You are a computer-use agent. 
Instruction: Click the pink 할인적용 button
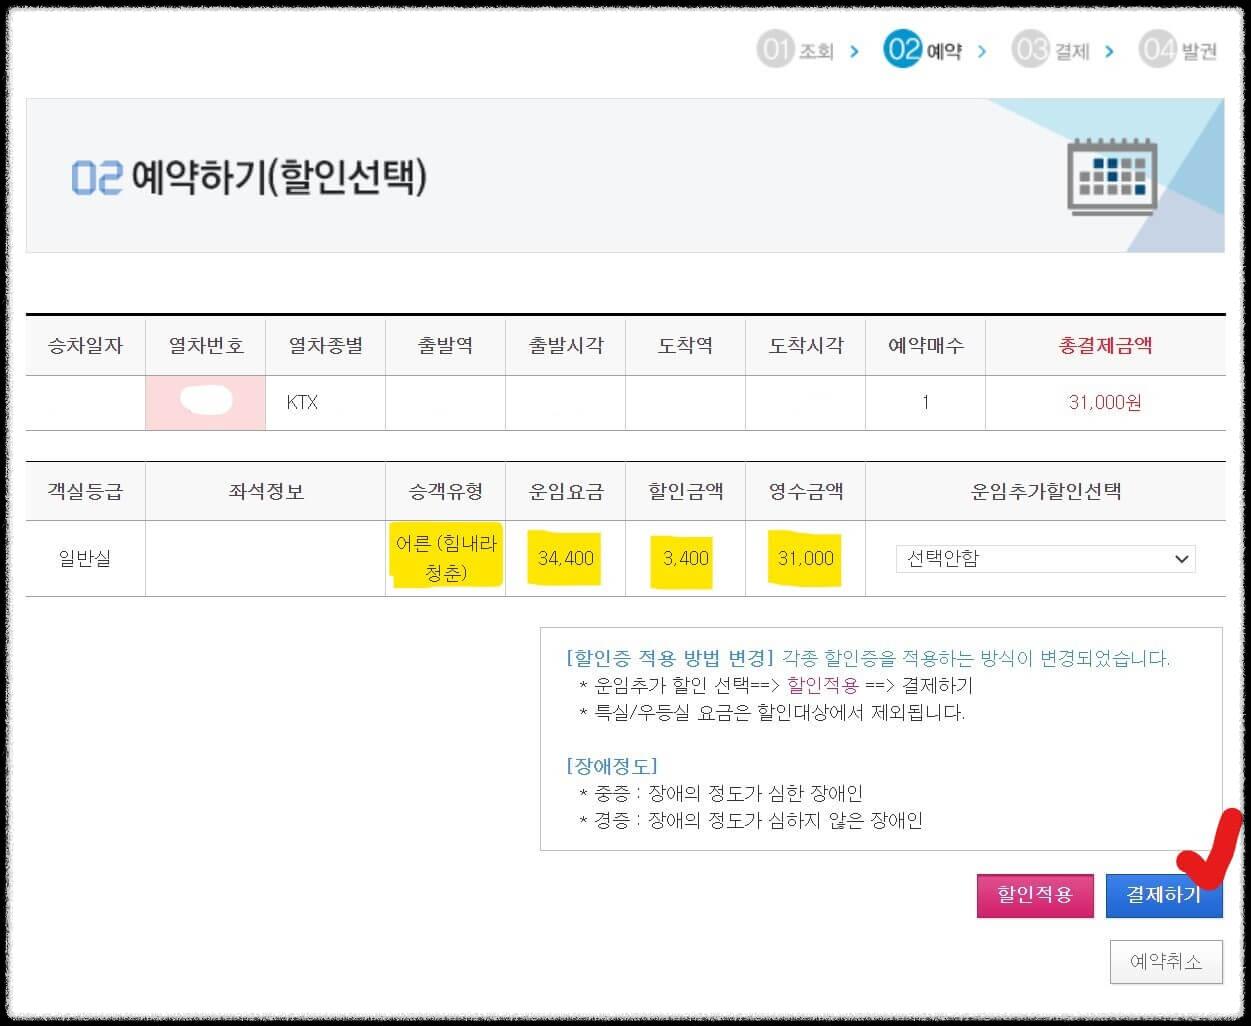1035,896
